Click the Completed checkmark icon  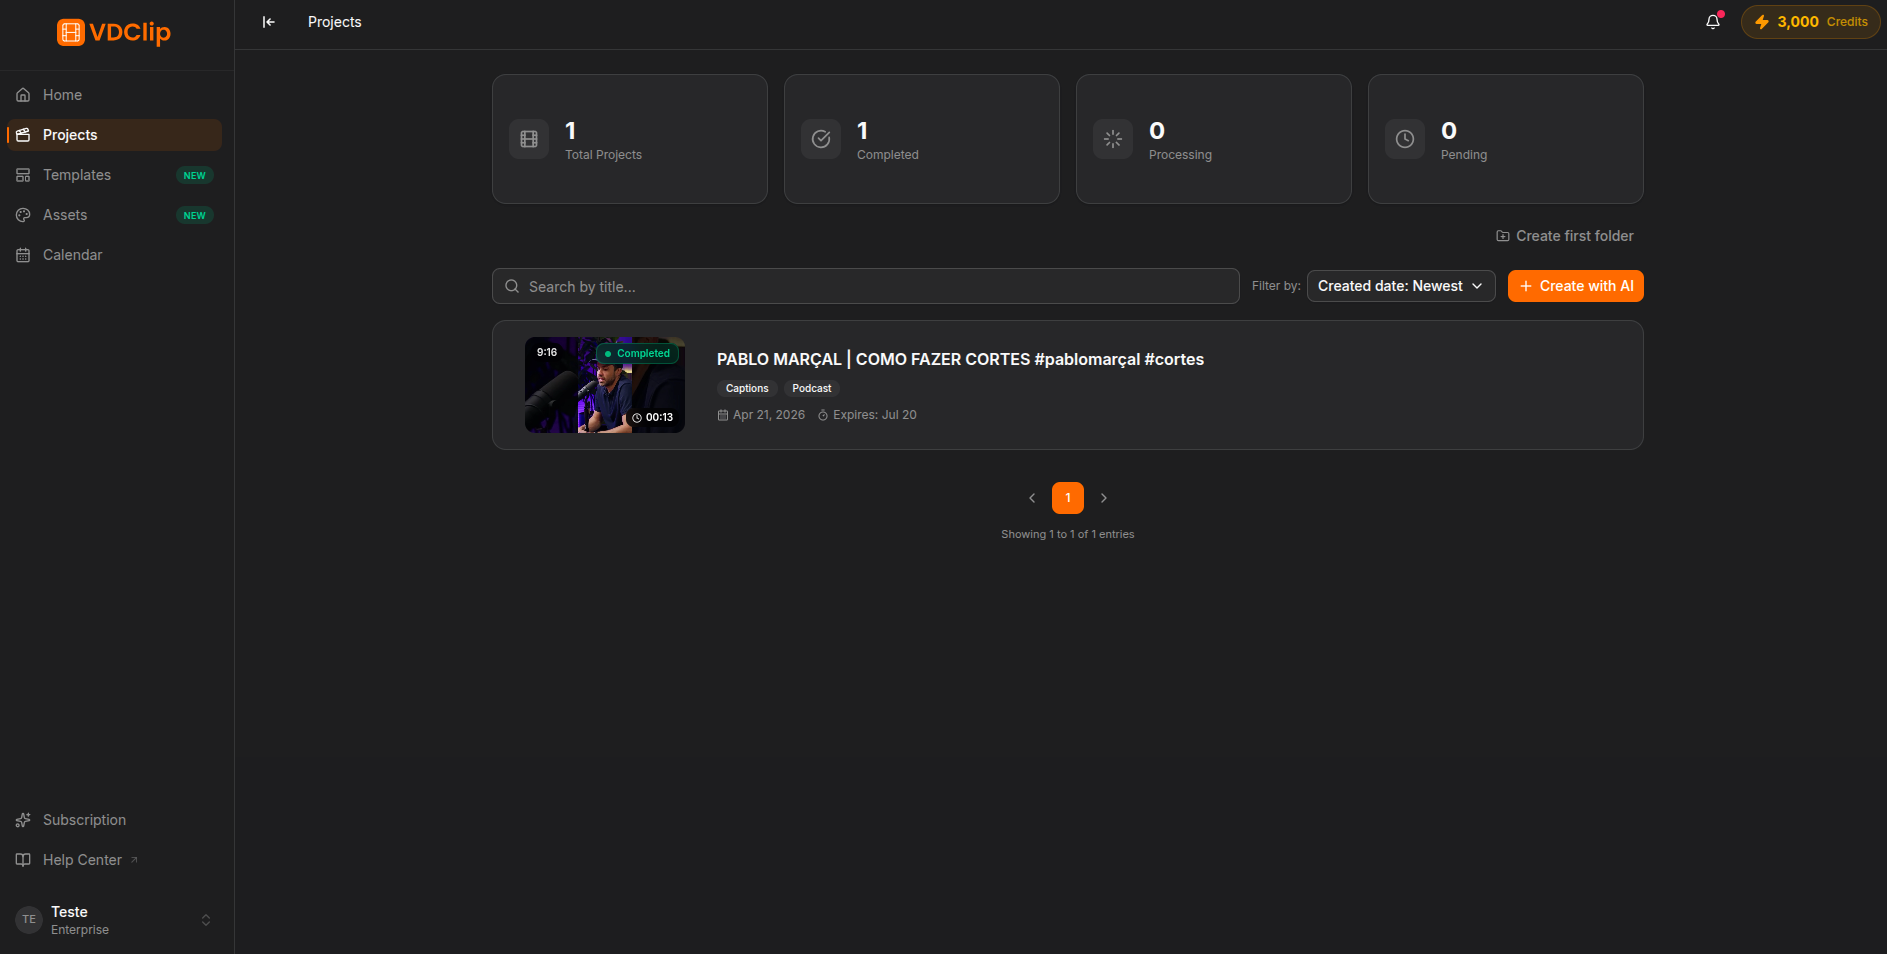tap(821, 139)
